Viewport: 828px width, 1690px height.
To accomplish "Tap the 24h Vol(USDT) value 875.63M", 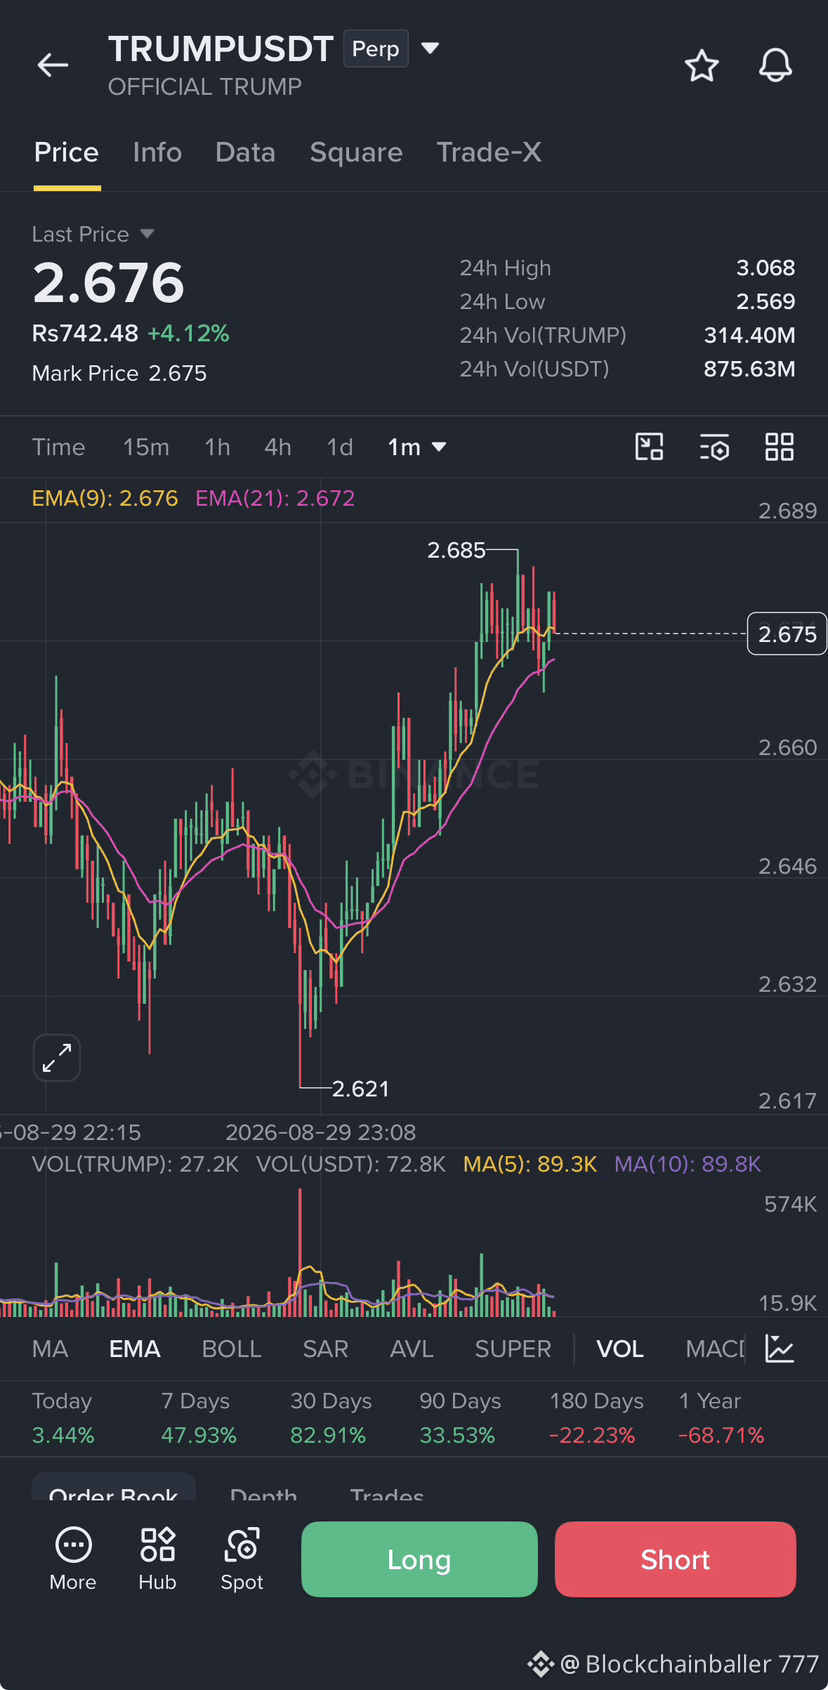I will coord(750,369).
